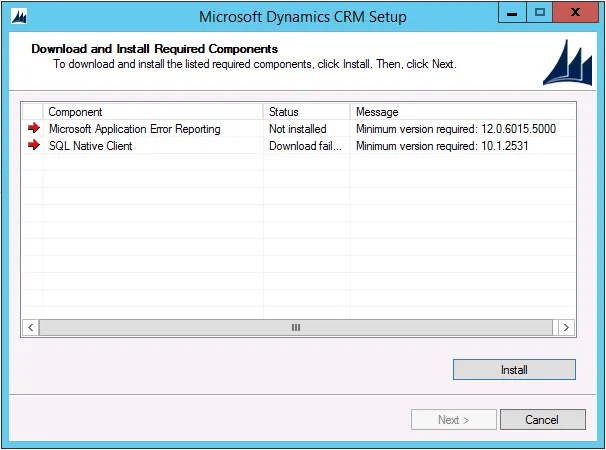606x450 pixels.
Task: Maximize the CRM Setup window
Action: click(x=540, y=13)
